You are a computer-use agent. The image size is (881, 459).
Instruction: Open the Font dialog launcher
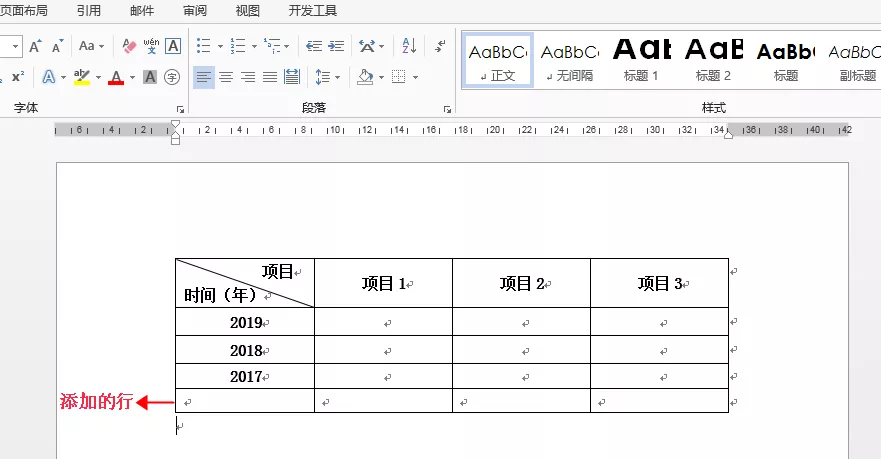pyautogui.click(x=180, y=110)
